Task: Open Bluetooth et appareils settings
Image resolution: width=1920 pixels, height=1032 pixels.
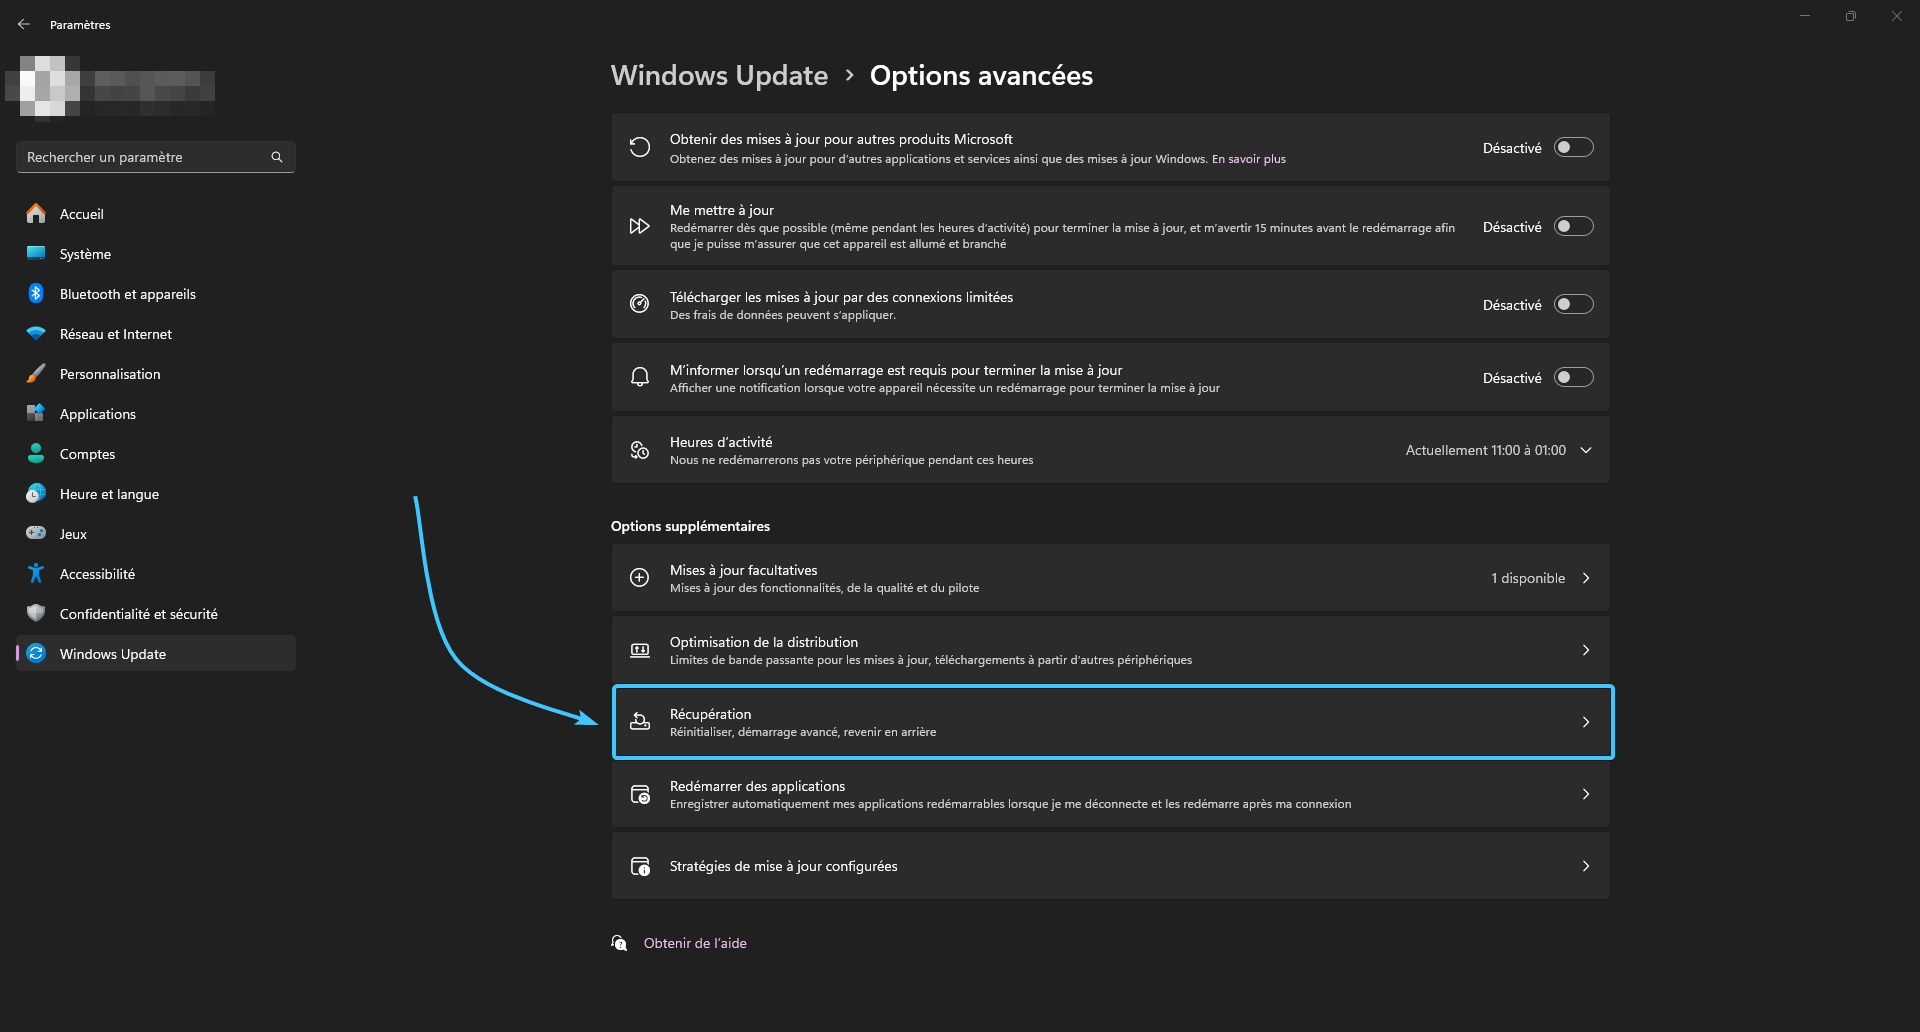Action: [x=156, y=293]
